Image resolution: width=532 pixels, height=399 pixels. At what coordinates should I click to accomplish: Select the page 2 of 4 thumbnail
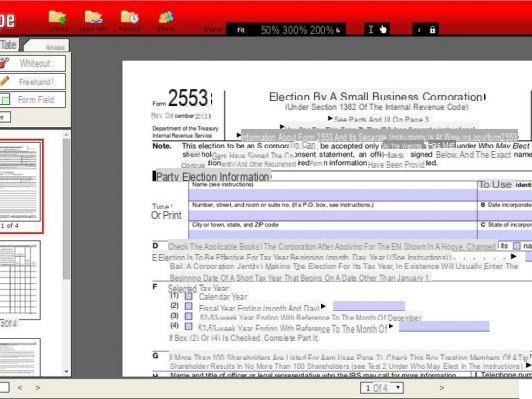click(x=20, y=280)
